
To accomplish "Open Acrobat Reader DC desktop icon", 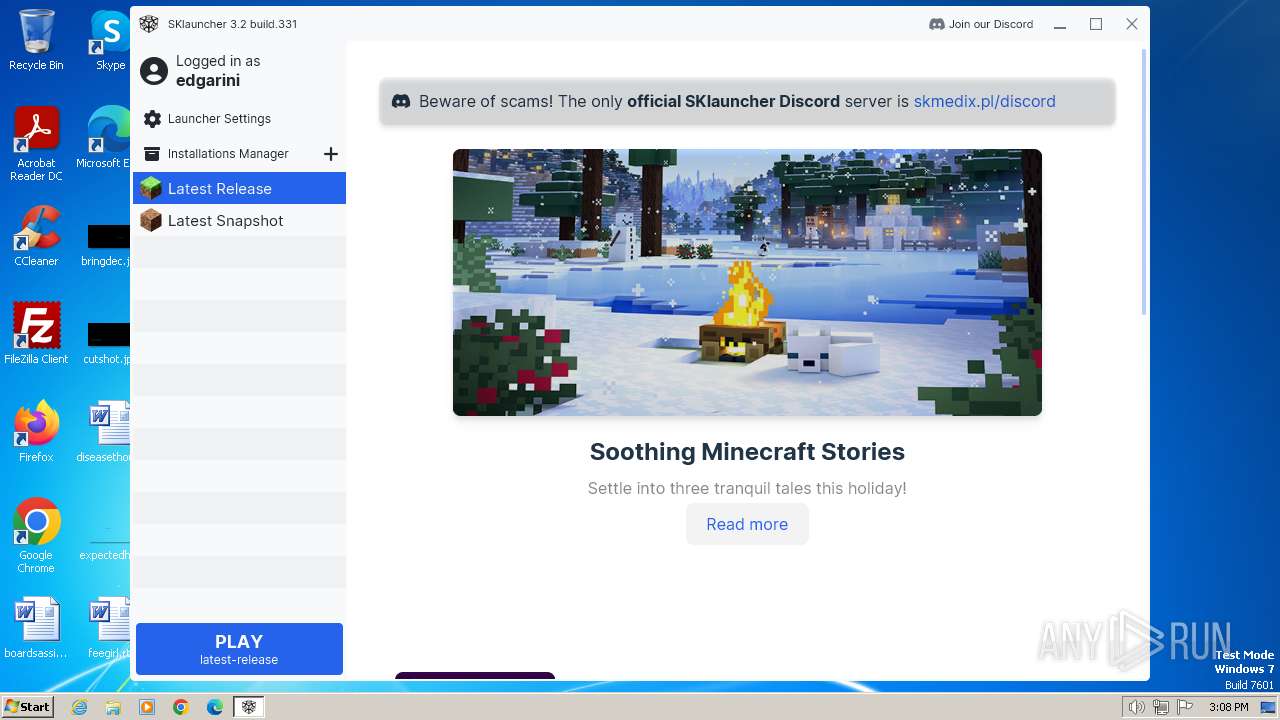I will pyautogui.click(x=36, y=144).
